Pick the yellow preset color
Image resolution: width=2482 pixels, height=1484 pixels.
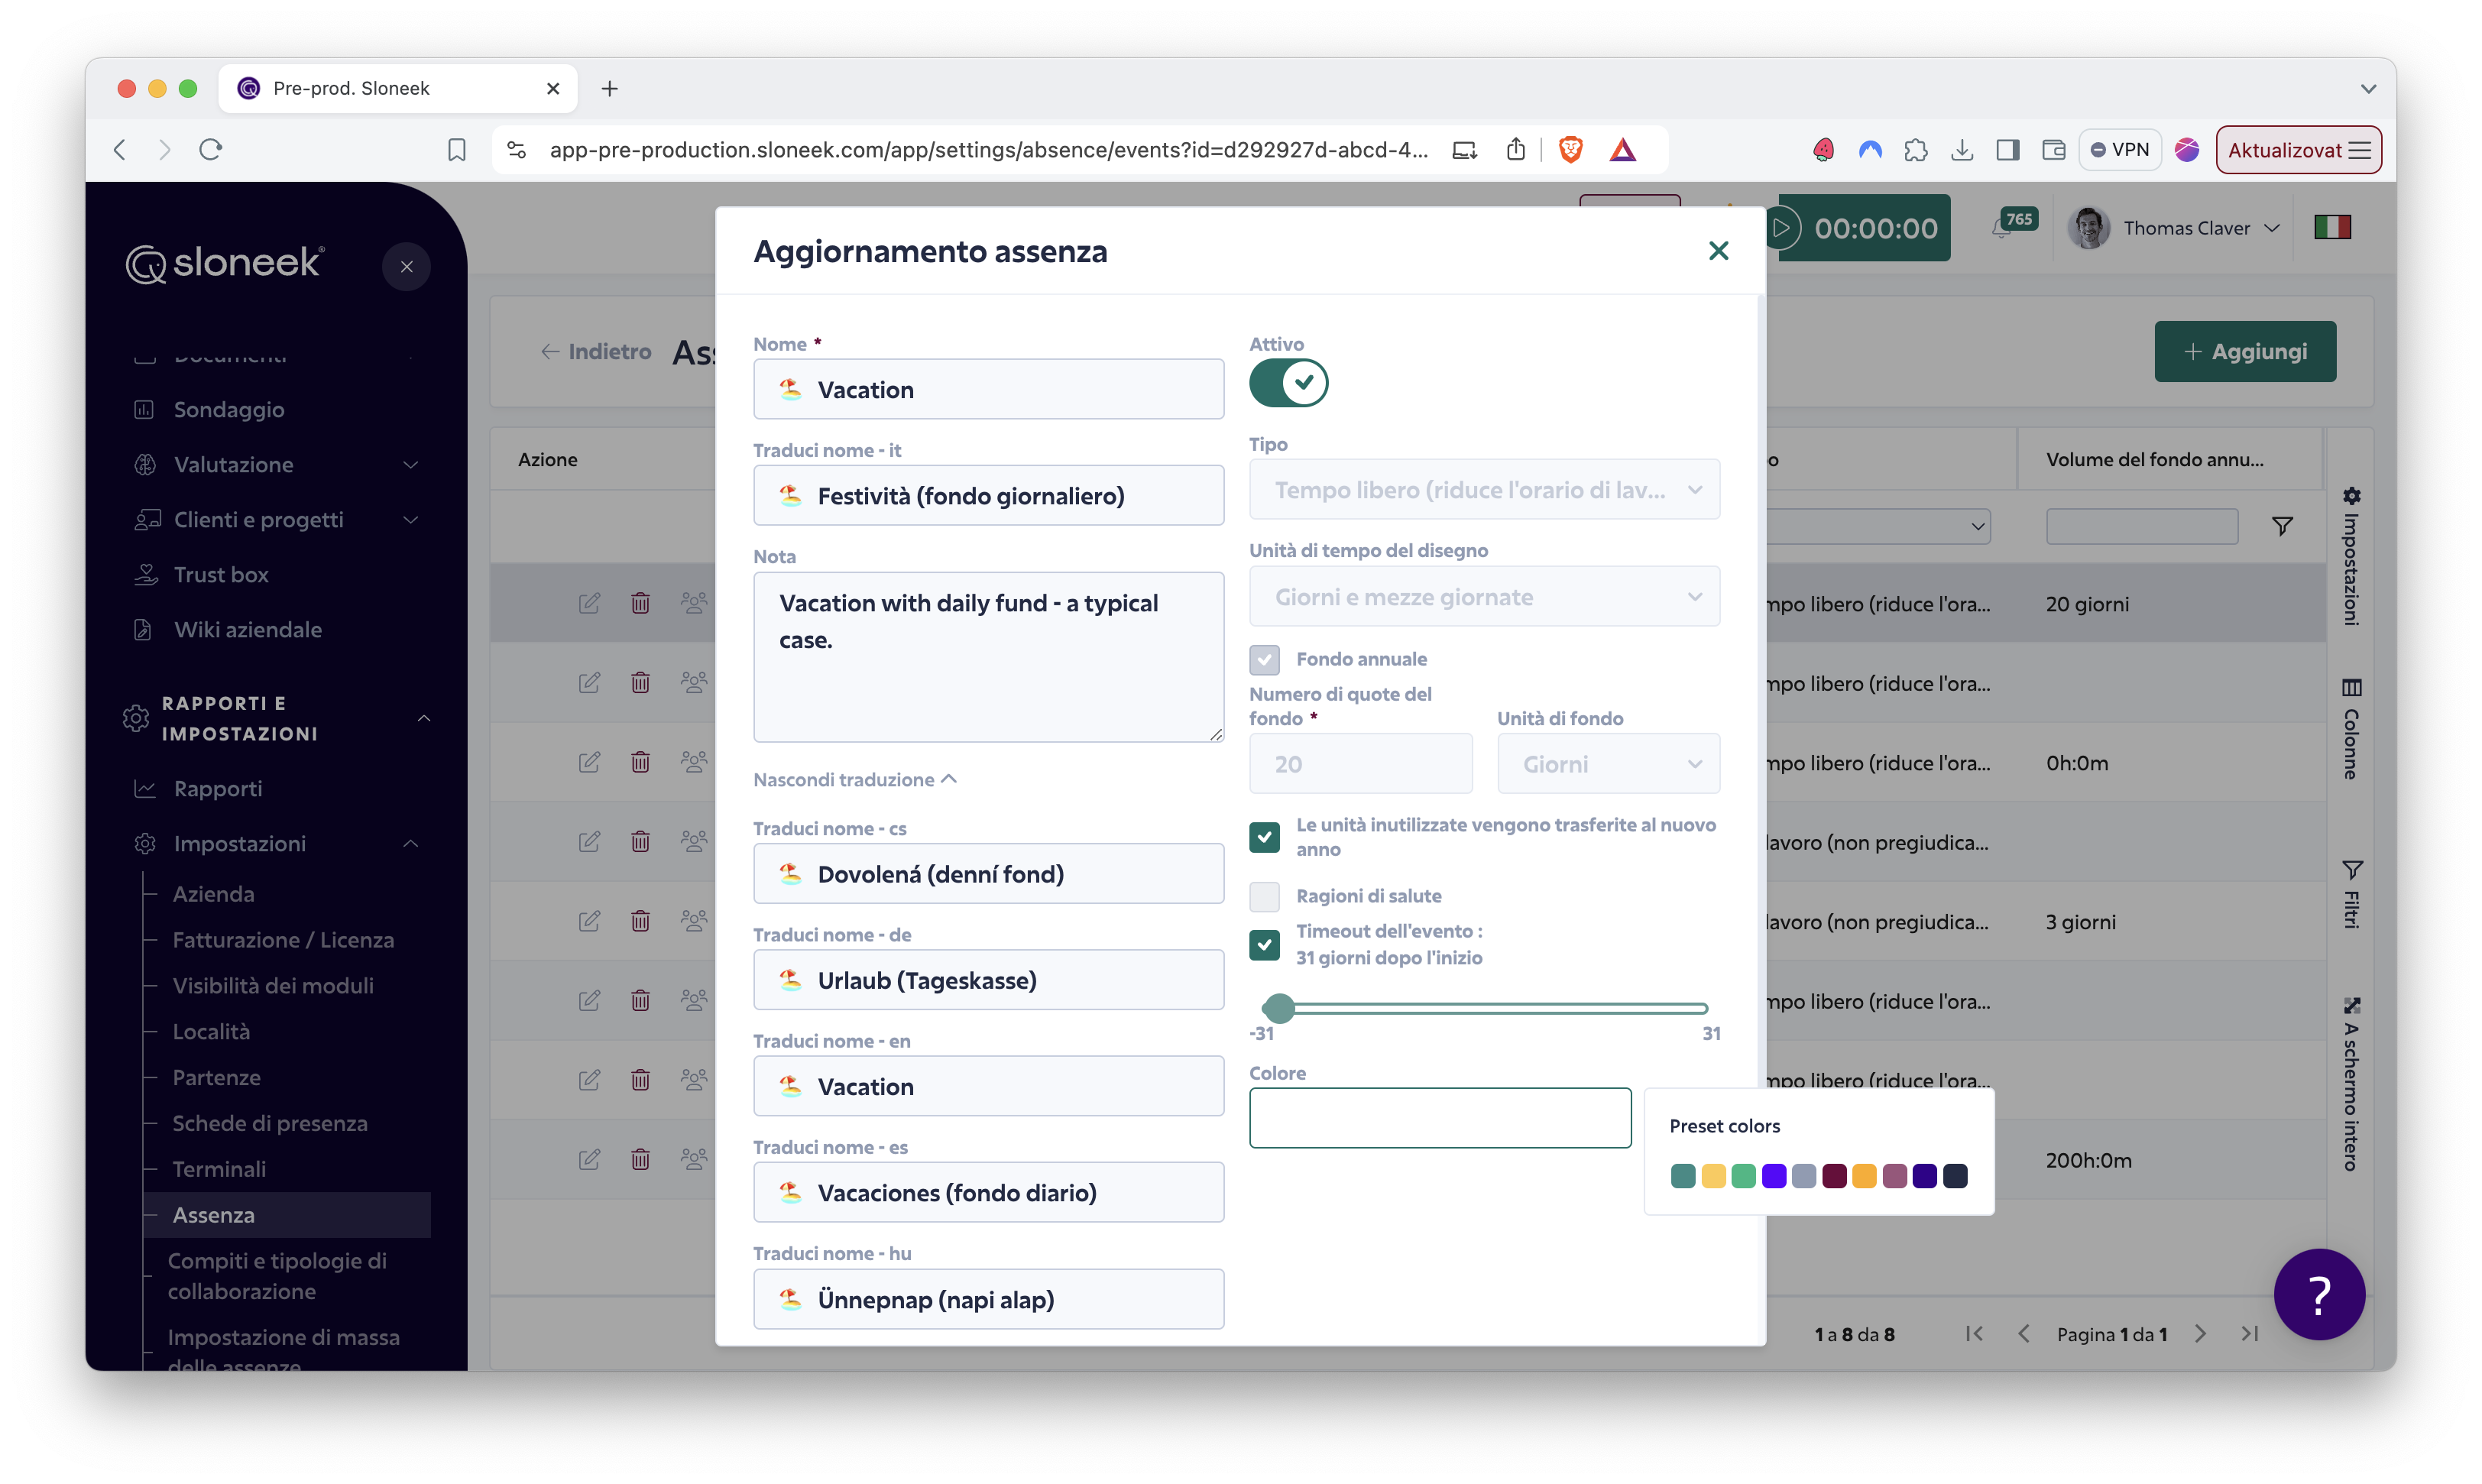click(x=1713, y=1176)
